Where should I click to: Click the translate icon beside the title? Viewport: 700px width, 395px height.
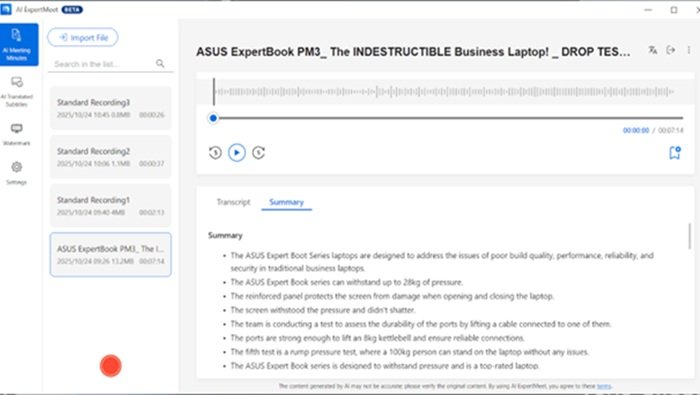point(653,50)
